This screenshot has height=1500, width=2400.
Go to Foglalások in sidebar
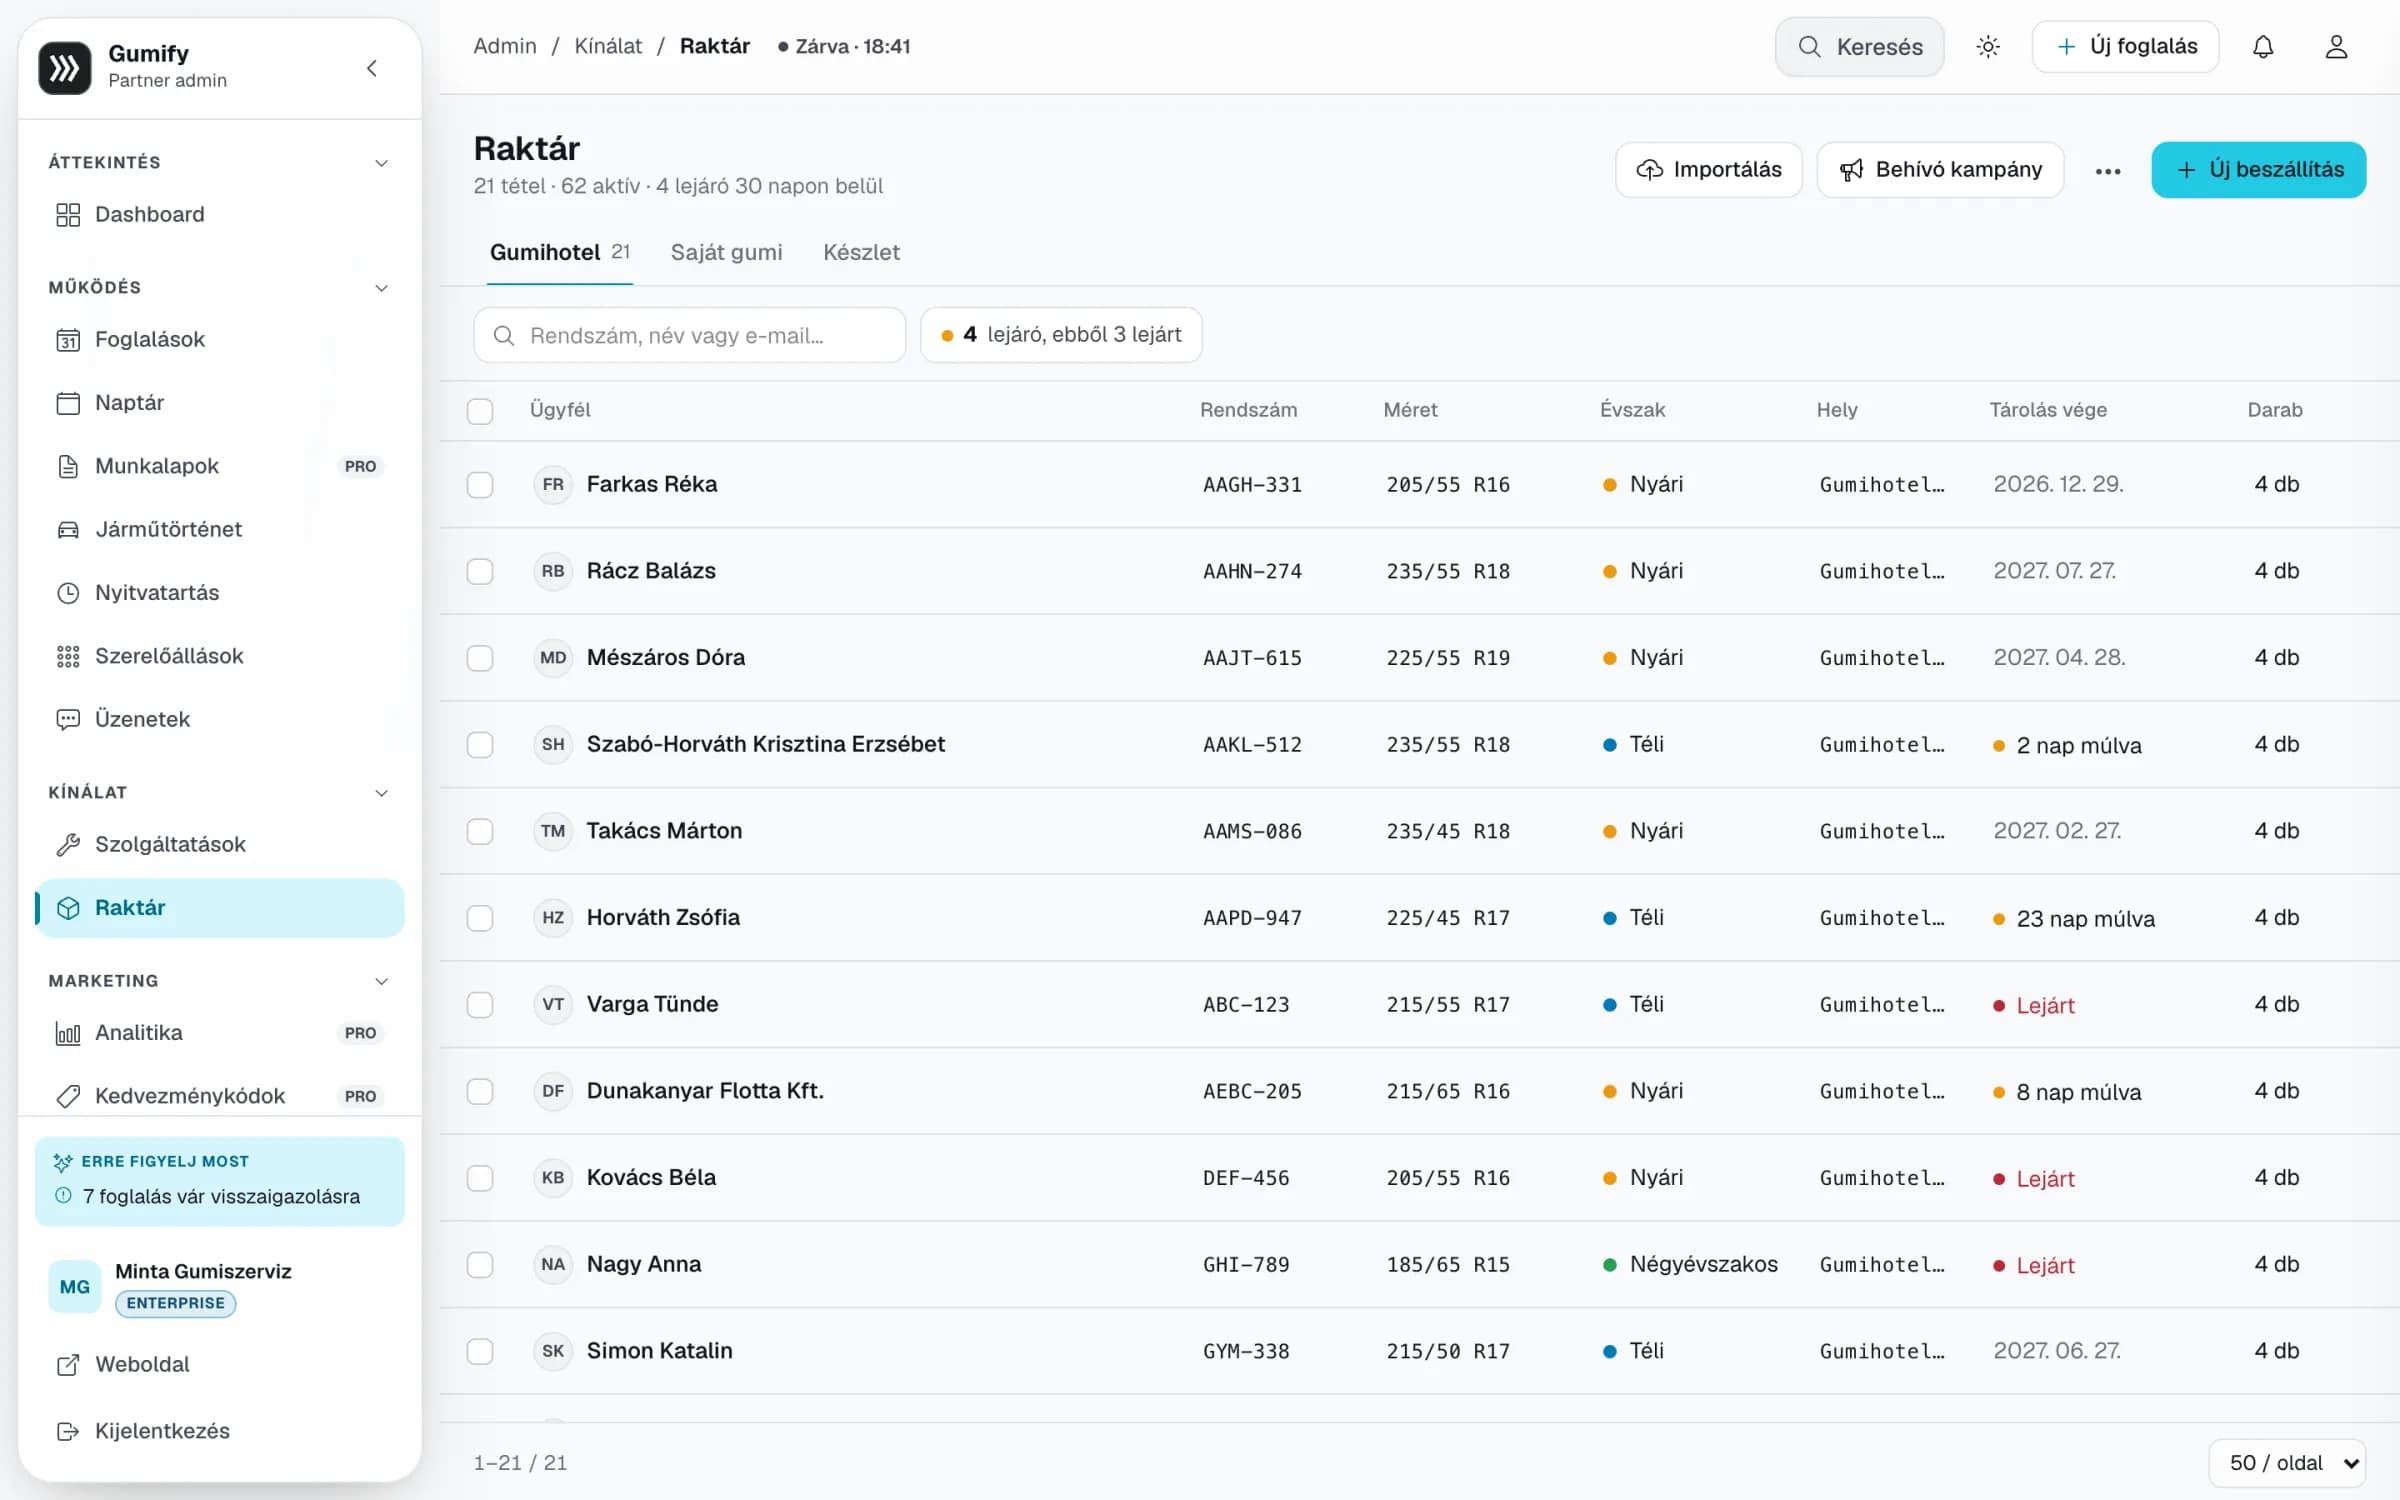point(220,339)
